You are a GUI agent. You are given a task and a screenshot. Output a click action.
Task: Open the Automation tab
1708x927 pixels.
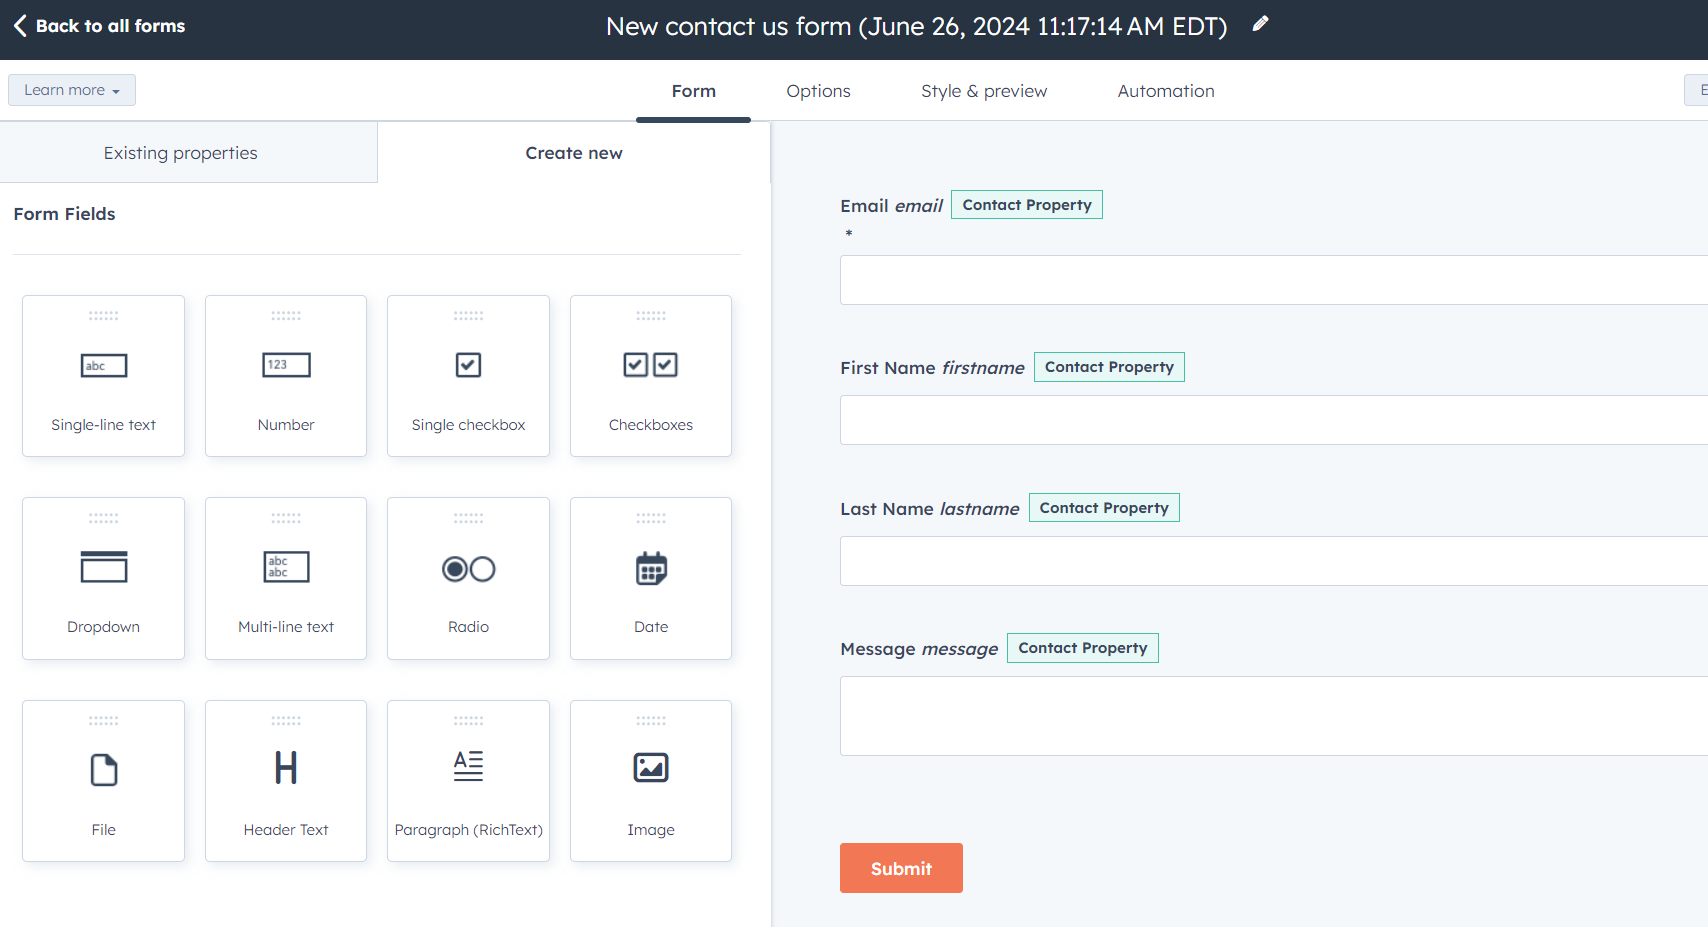[x=1165, y=91]
